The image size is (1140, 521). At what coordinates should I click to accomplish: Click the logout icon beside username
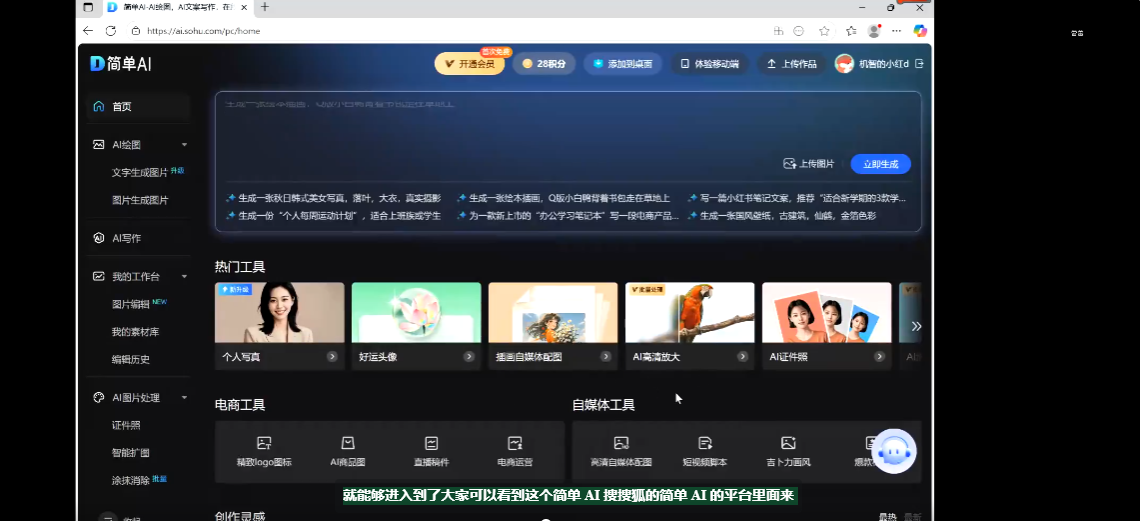(x=919, y=64)
